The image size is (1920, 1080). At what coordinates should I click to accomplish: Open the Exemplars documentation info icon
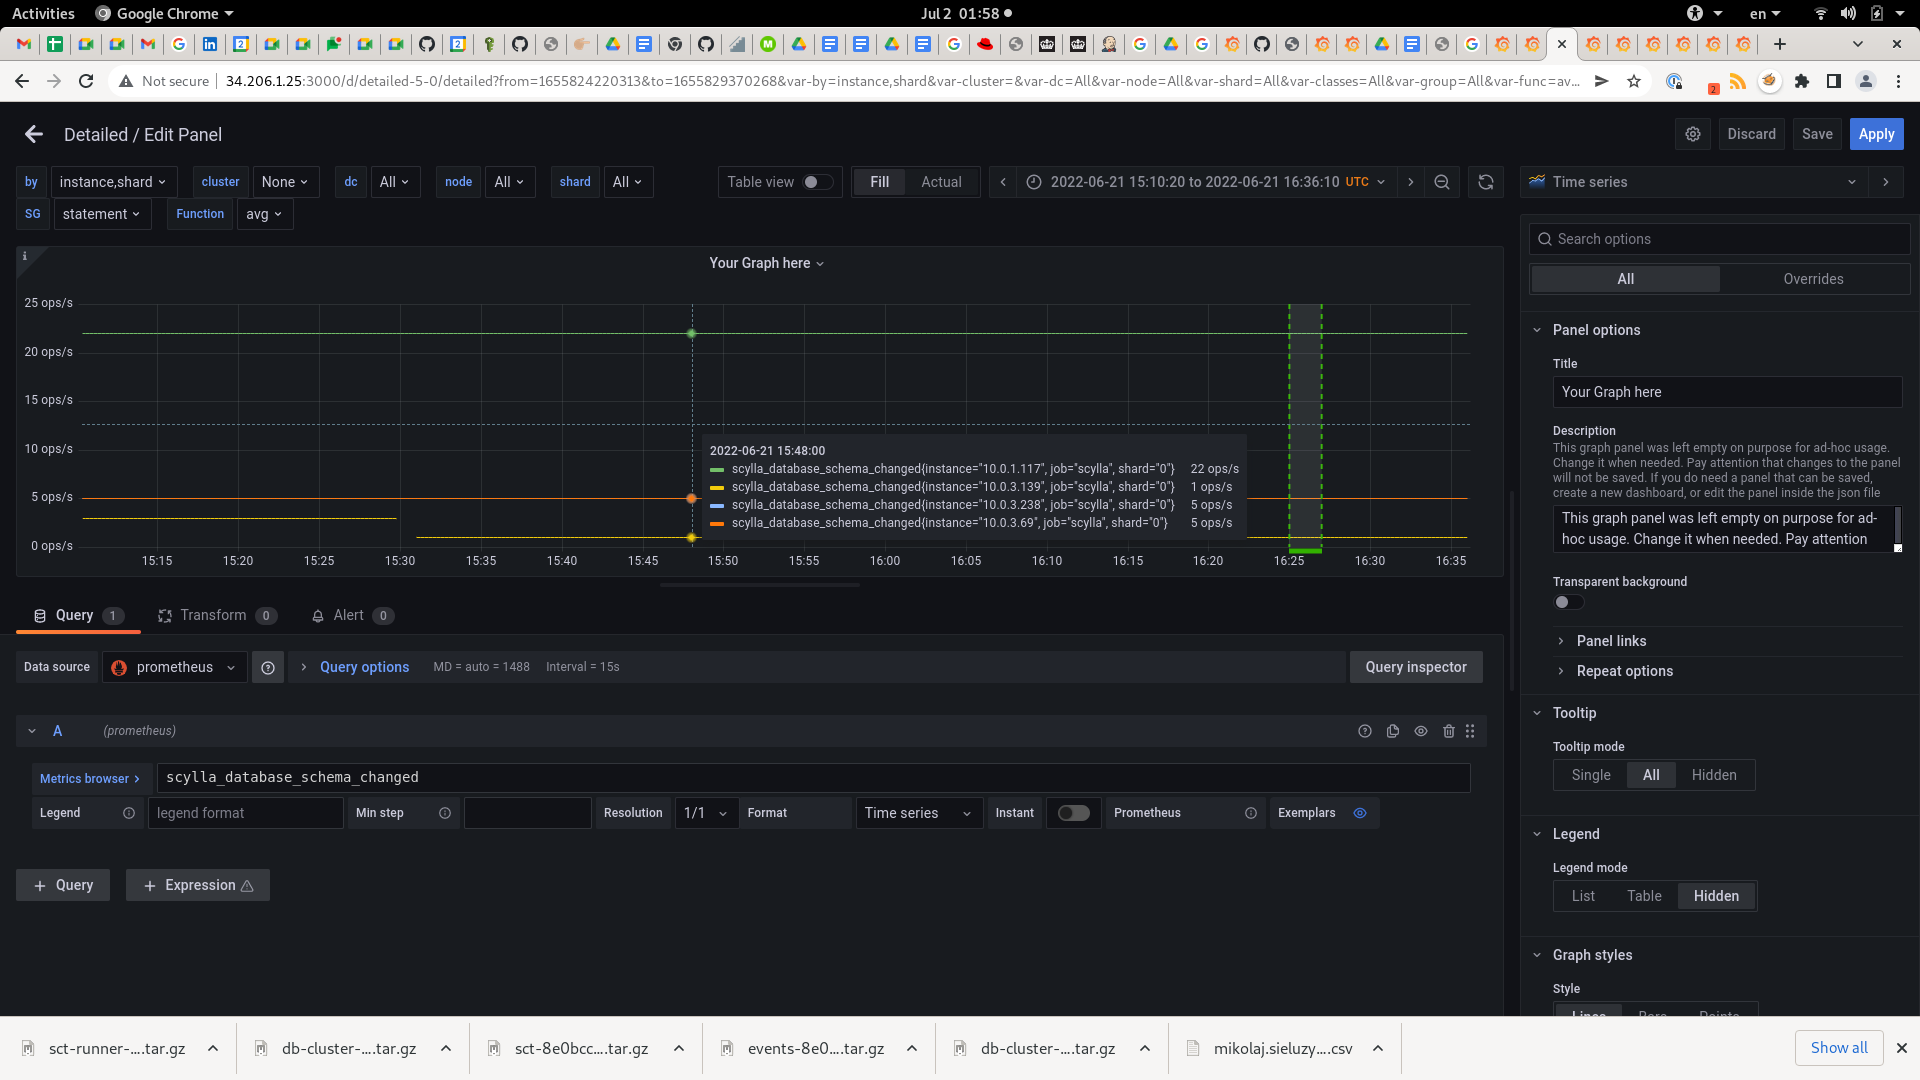1360,813
